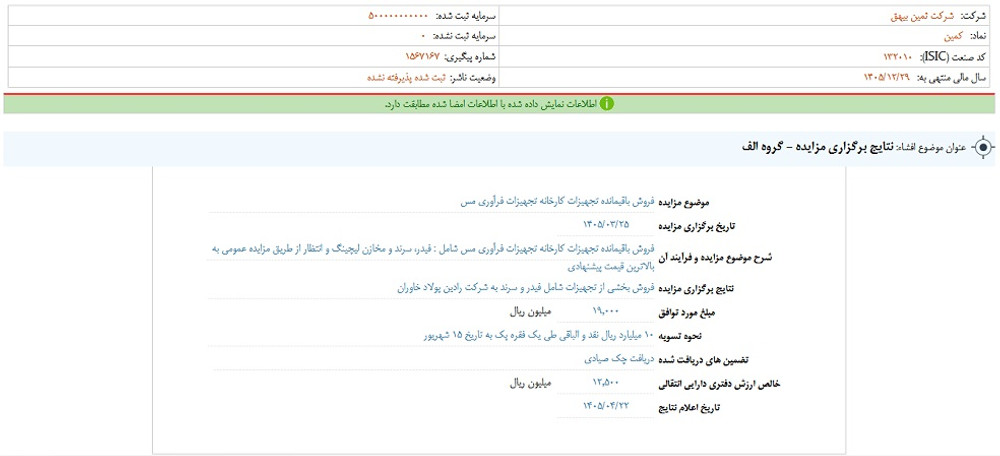The height and width of the screenshot is (456, 1000).
Task: Click guarantees value دریافت چک صیادی
Action: pos(619,359)
